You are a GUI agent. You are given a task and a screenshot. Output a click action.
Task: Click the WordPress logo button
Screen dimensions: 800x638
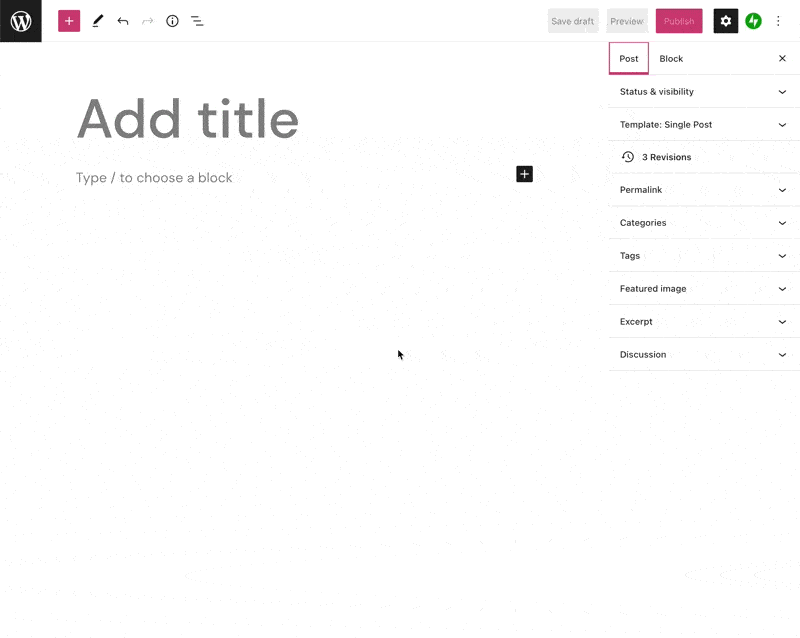click(x=20, y=21)
